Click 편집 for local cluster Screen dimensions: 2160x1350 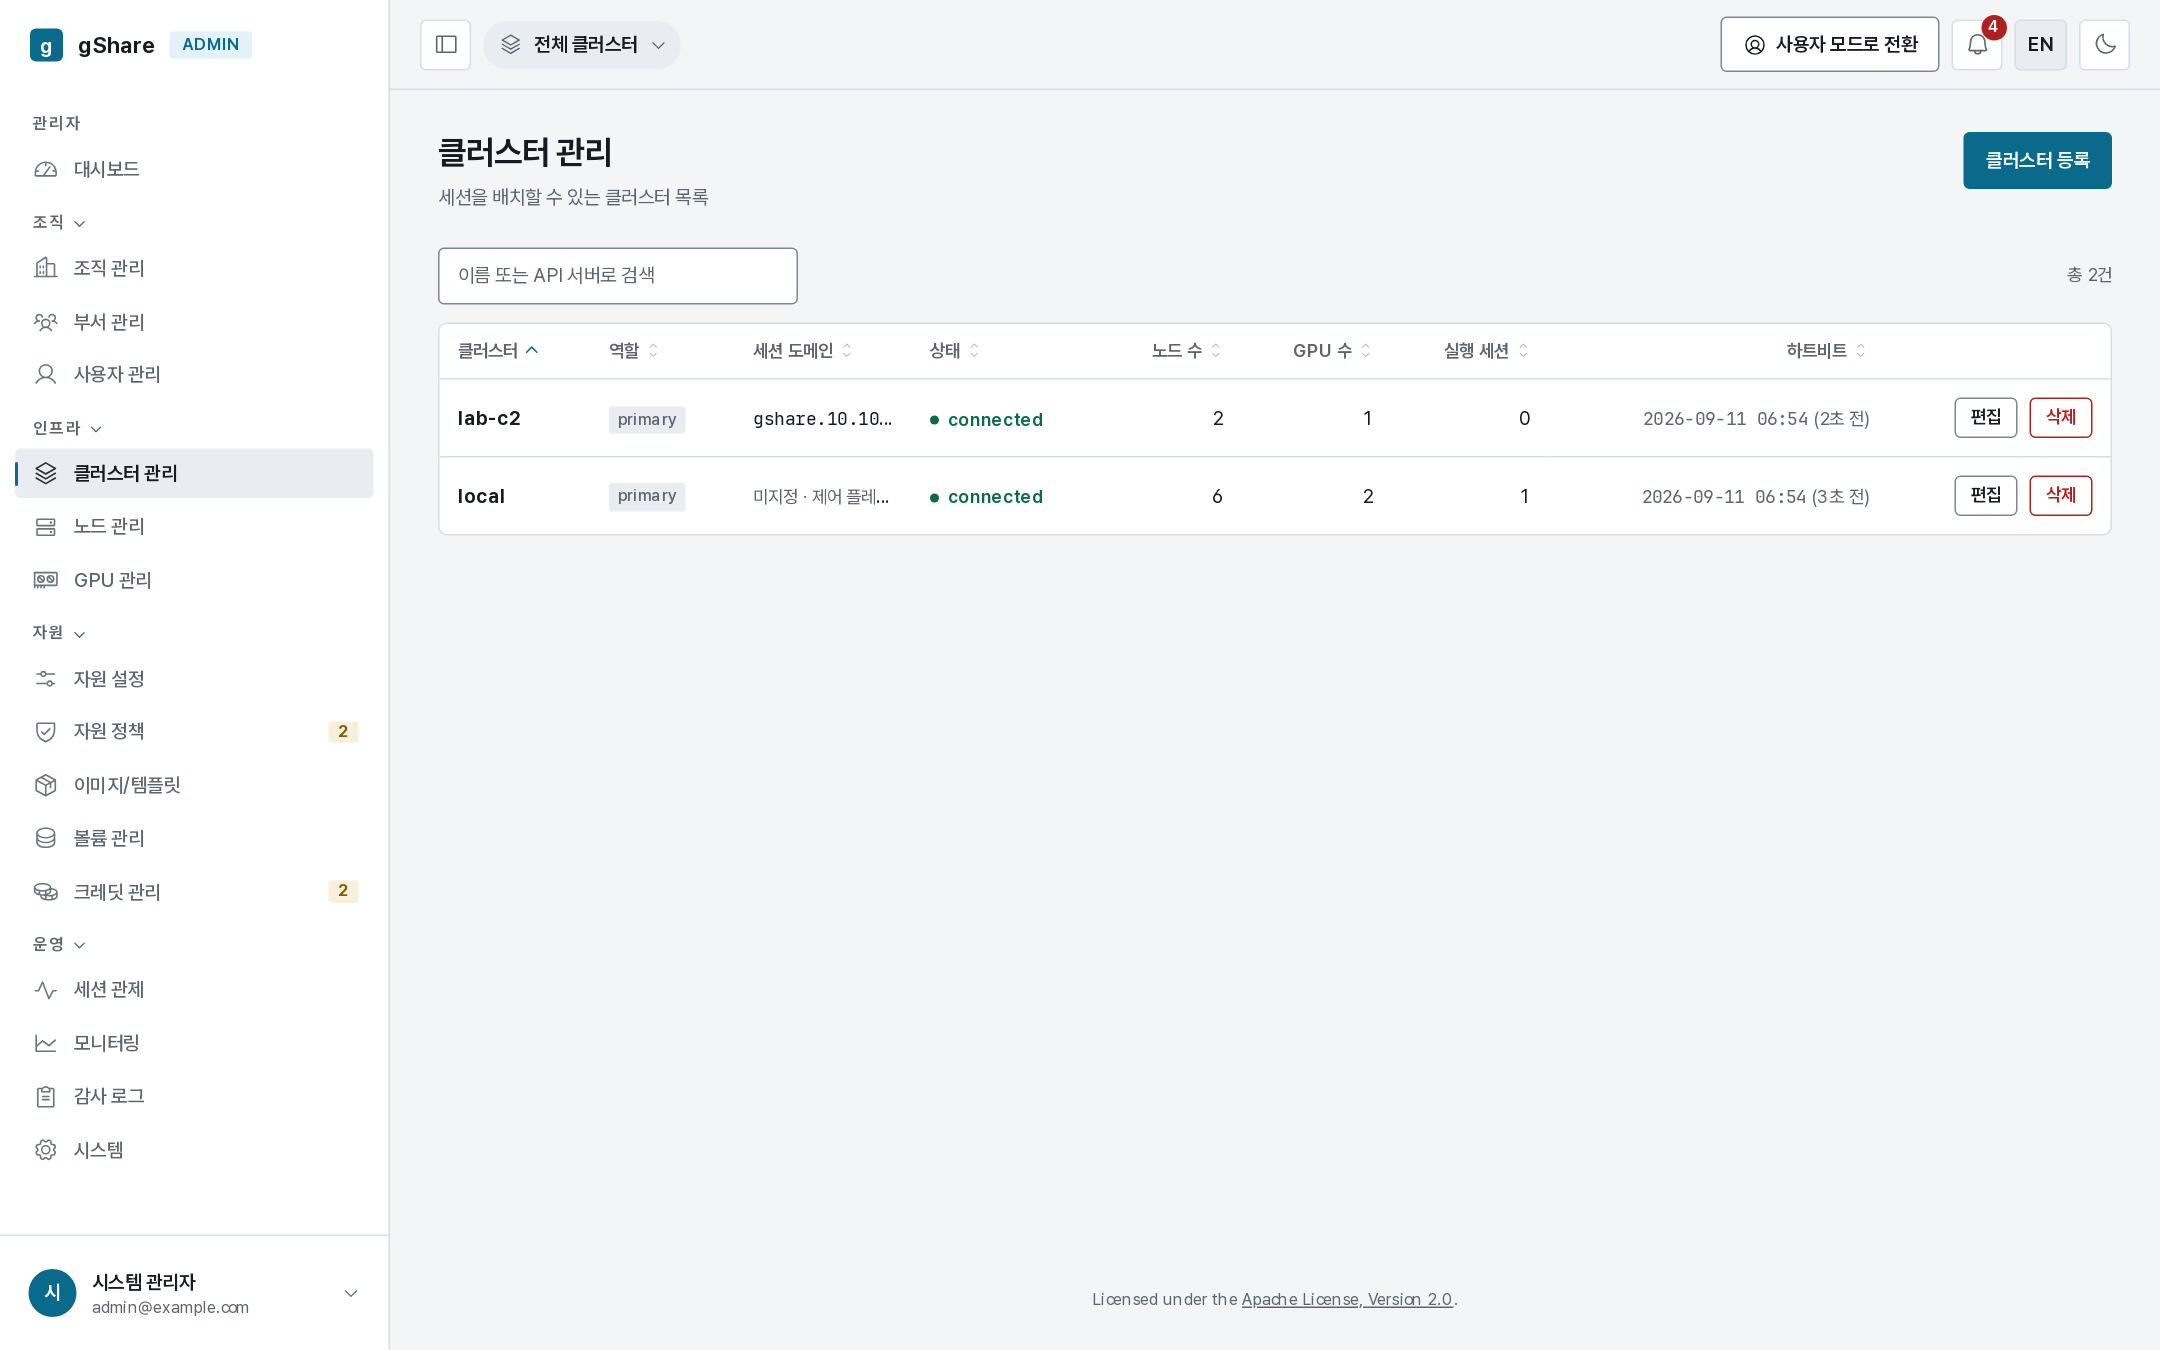click(x=1986, y=496)
